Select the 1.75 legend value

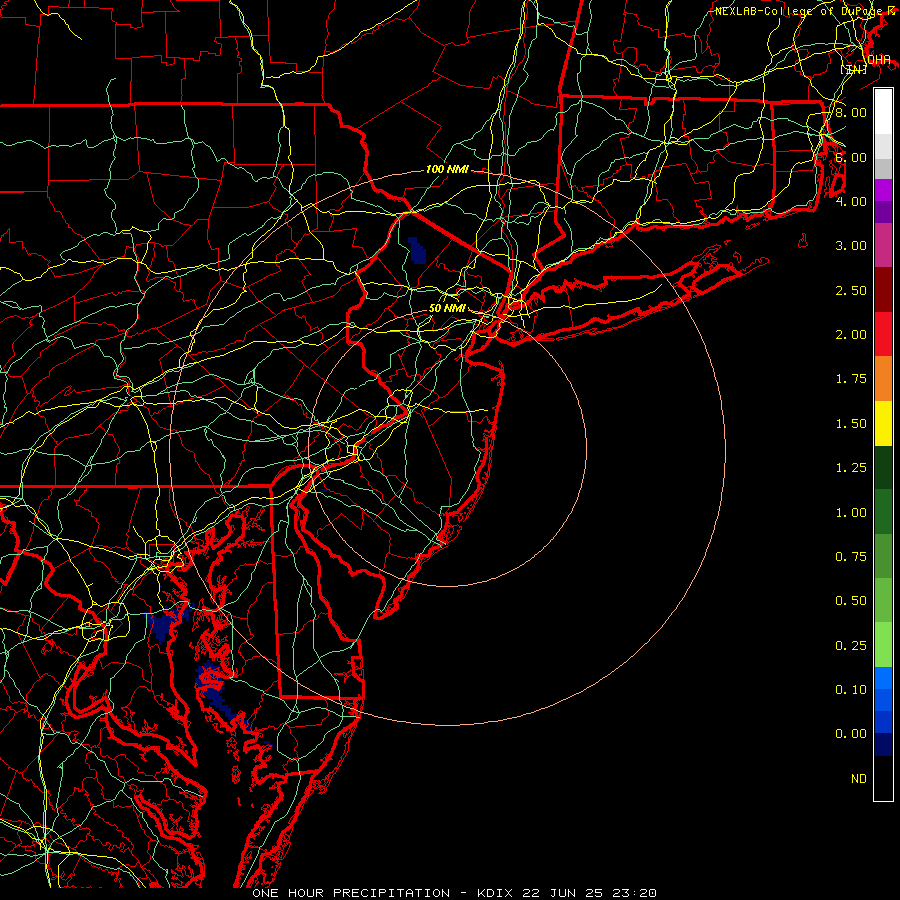point(851,379)
